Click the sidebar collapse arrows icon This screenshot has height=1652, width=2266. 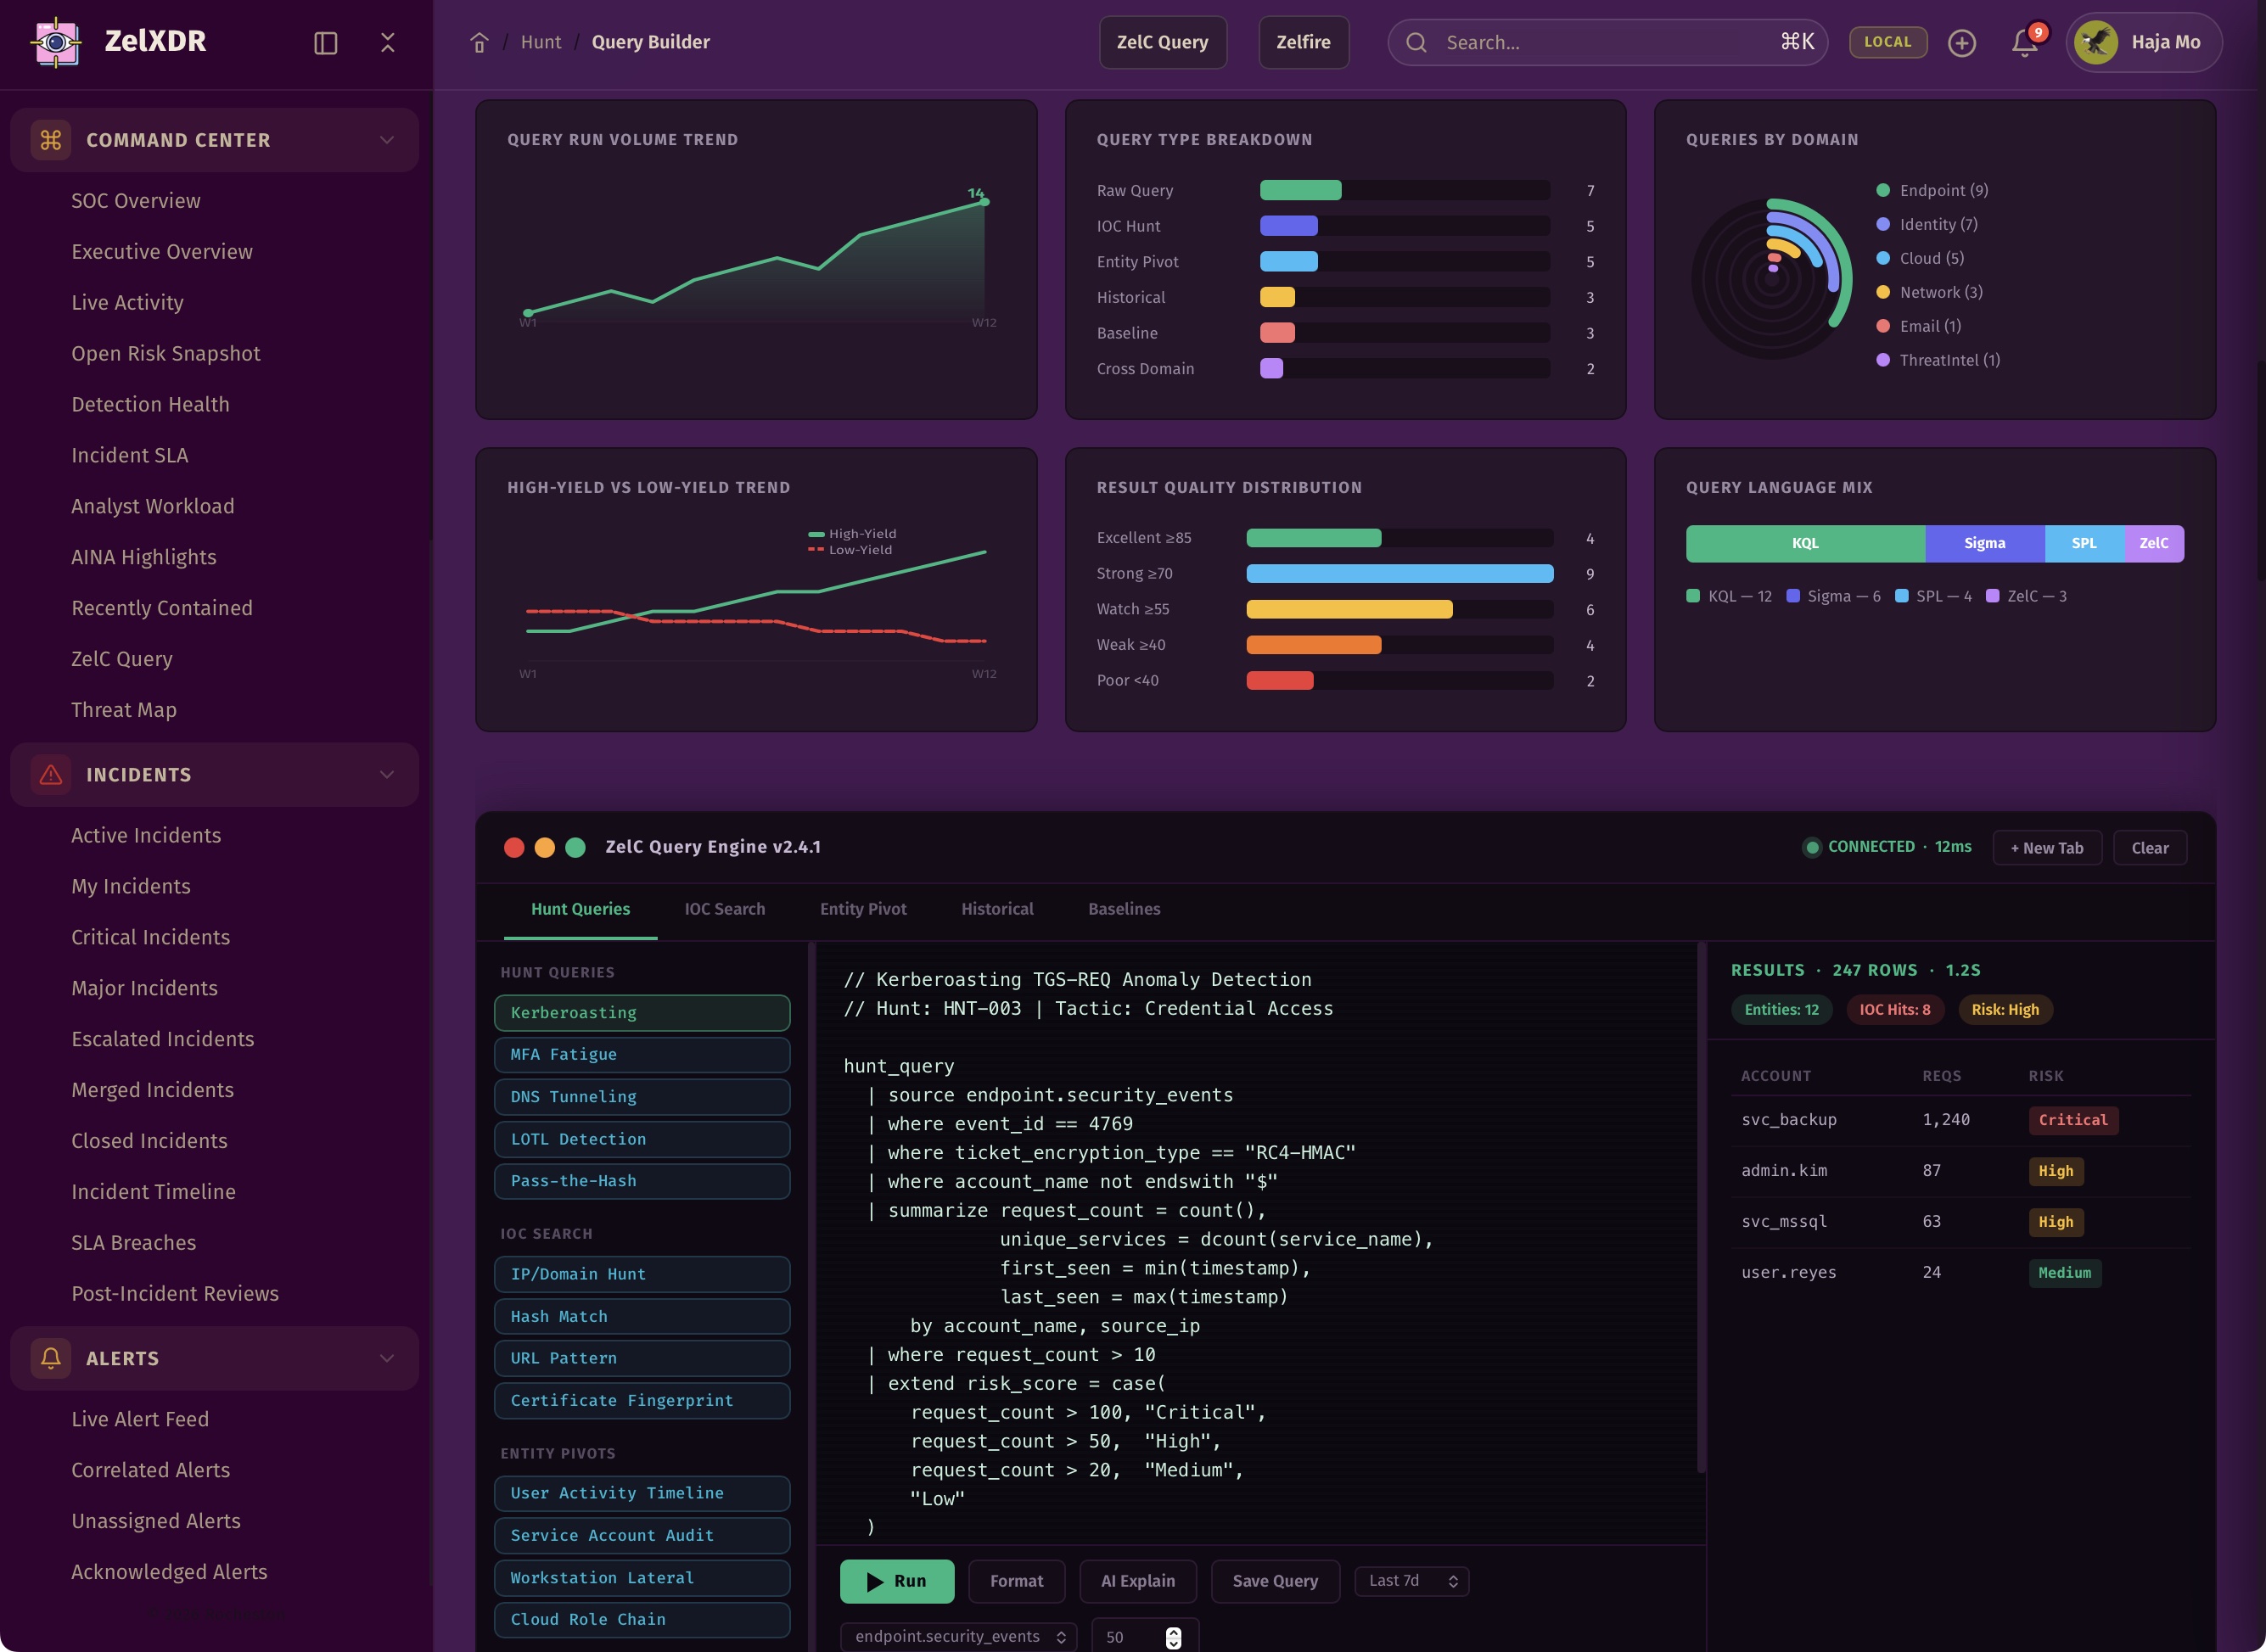[x=388, y=42]
